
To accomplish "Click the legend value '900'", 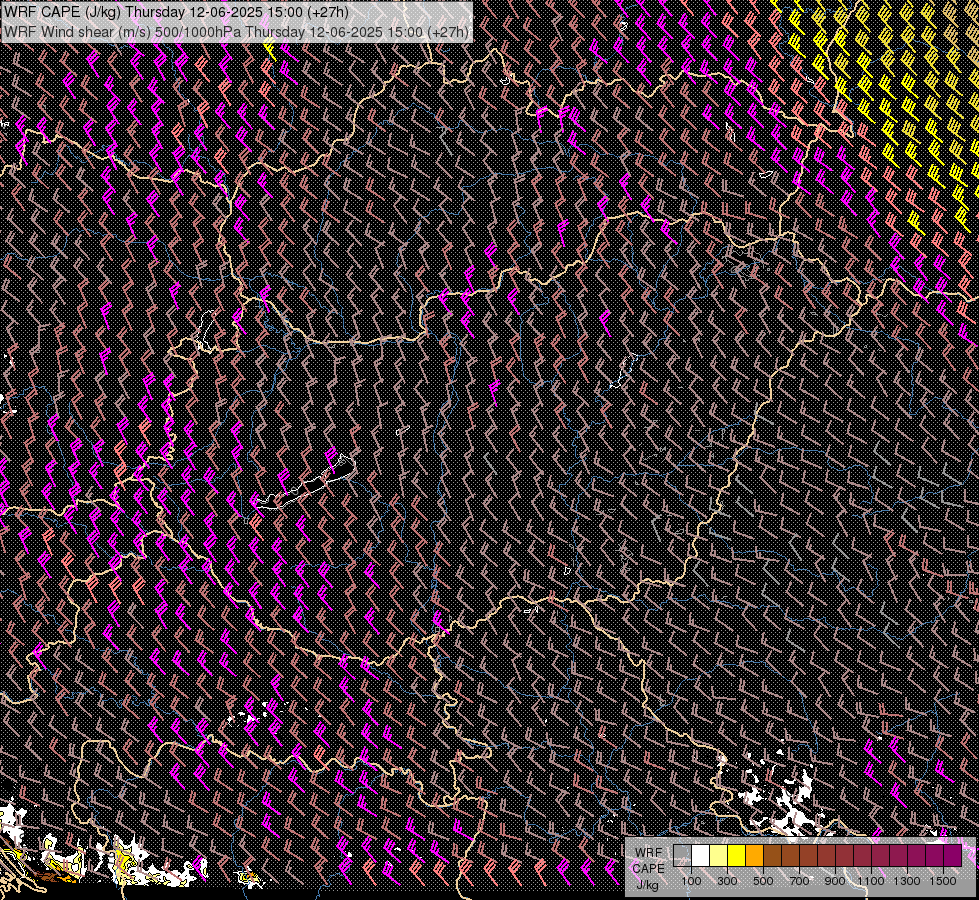I will pyautogui.click(x=835, y=881).
